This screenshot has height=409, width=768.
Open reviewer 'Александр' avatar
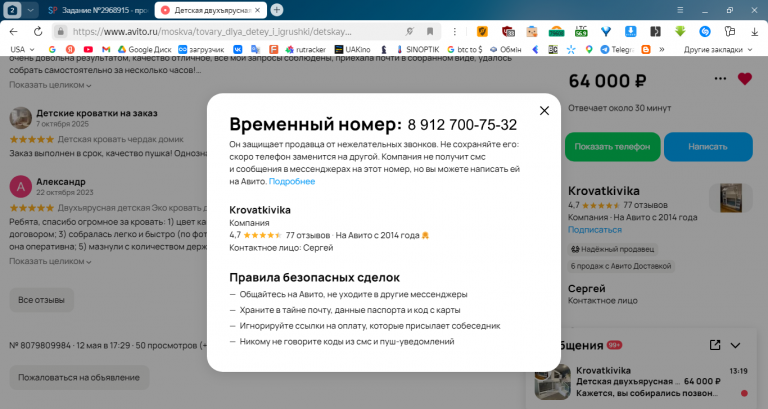click(x=21, y=186)
